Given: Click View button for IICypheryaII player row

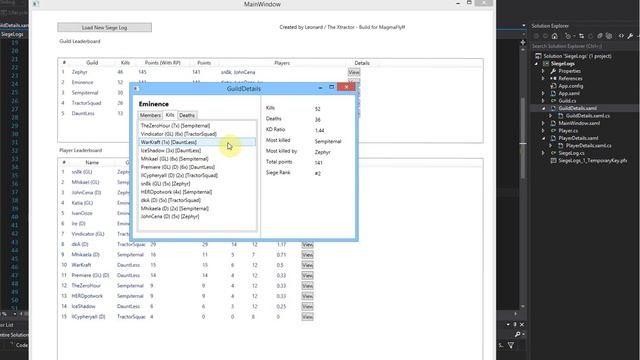Looking at the screenshot, I should click(307, 317).
